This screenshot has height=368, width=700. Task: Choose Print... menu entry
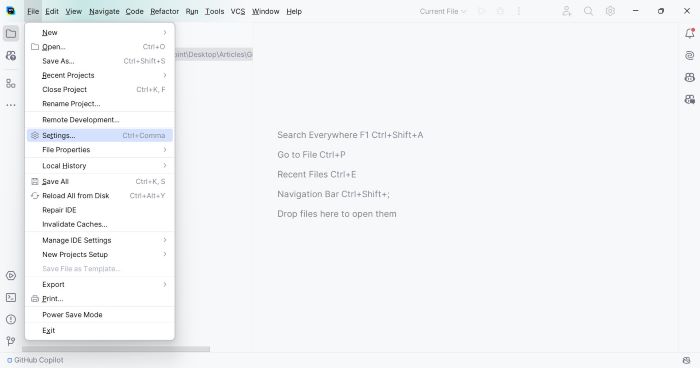point(100,299)
